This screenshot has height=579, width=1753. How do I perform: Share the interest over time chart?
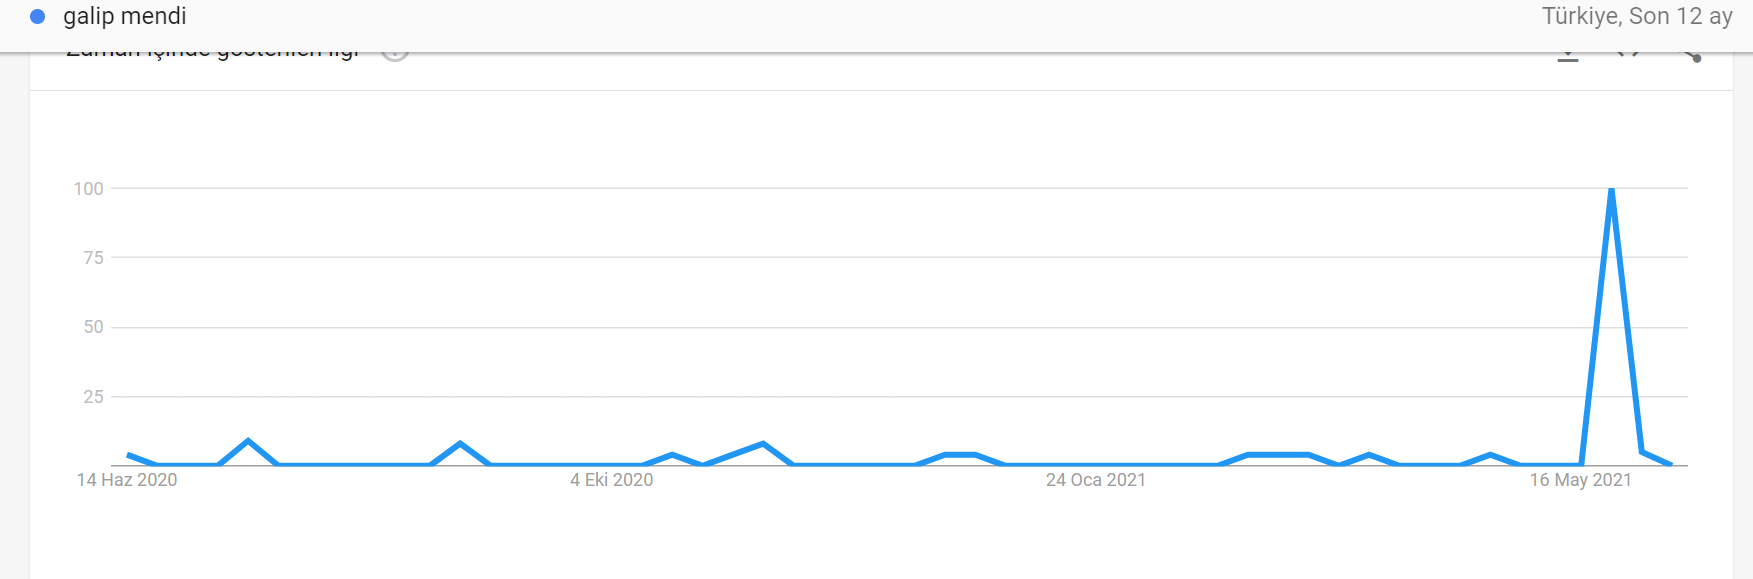pos(1691,56)
